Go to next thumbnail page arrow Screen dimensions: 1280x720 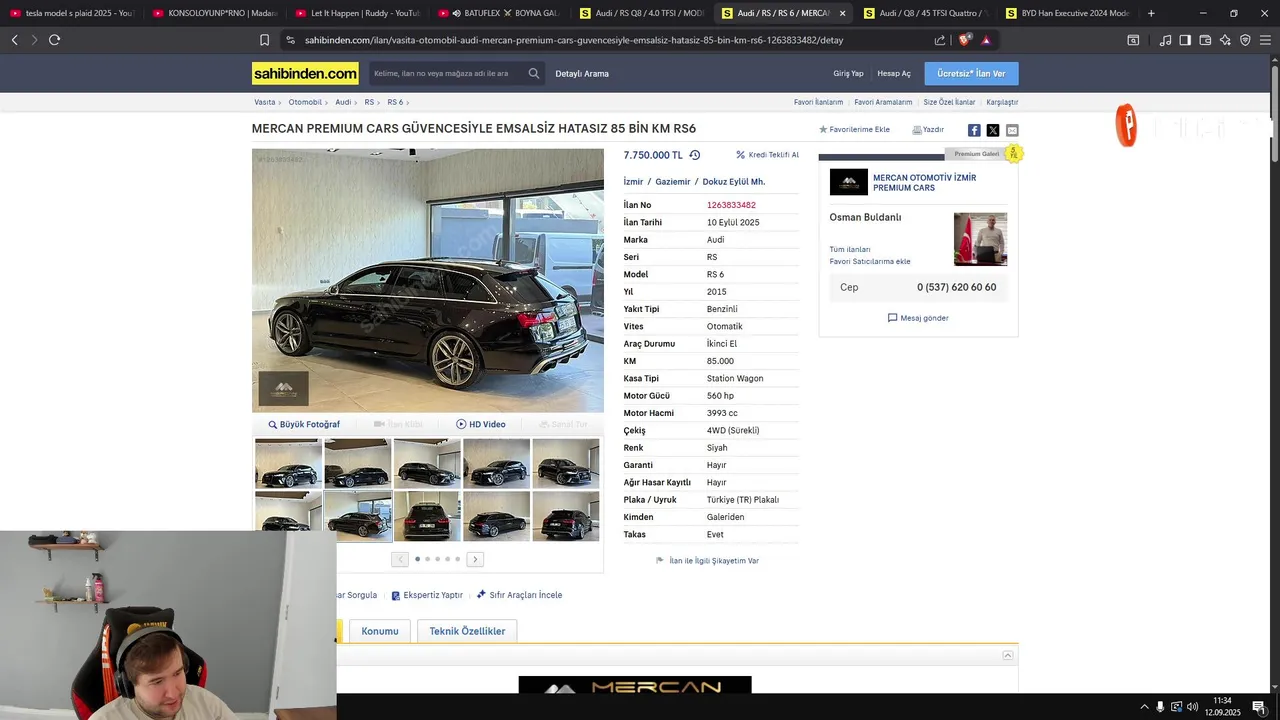click(x=475, y=559)
